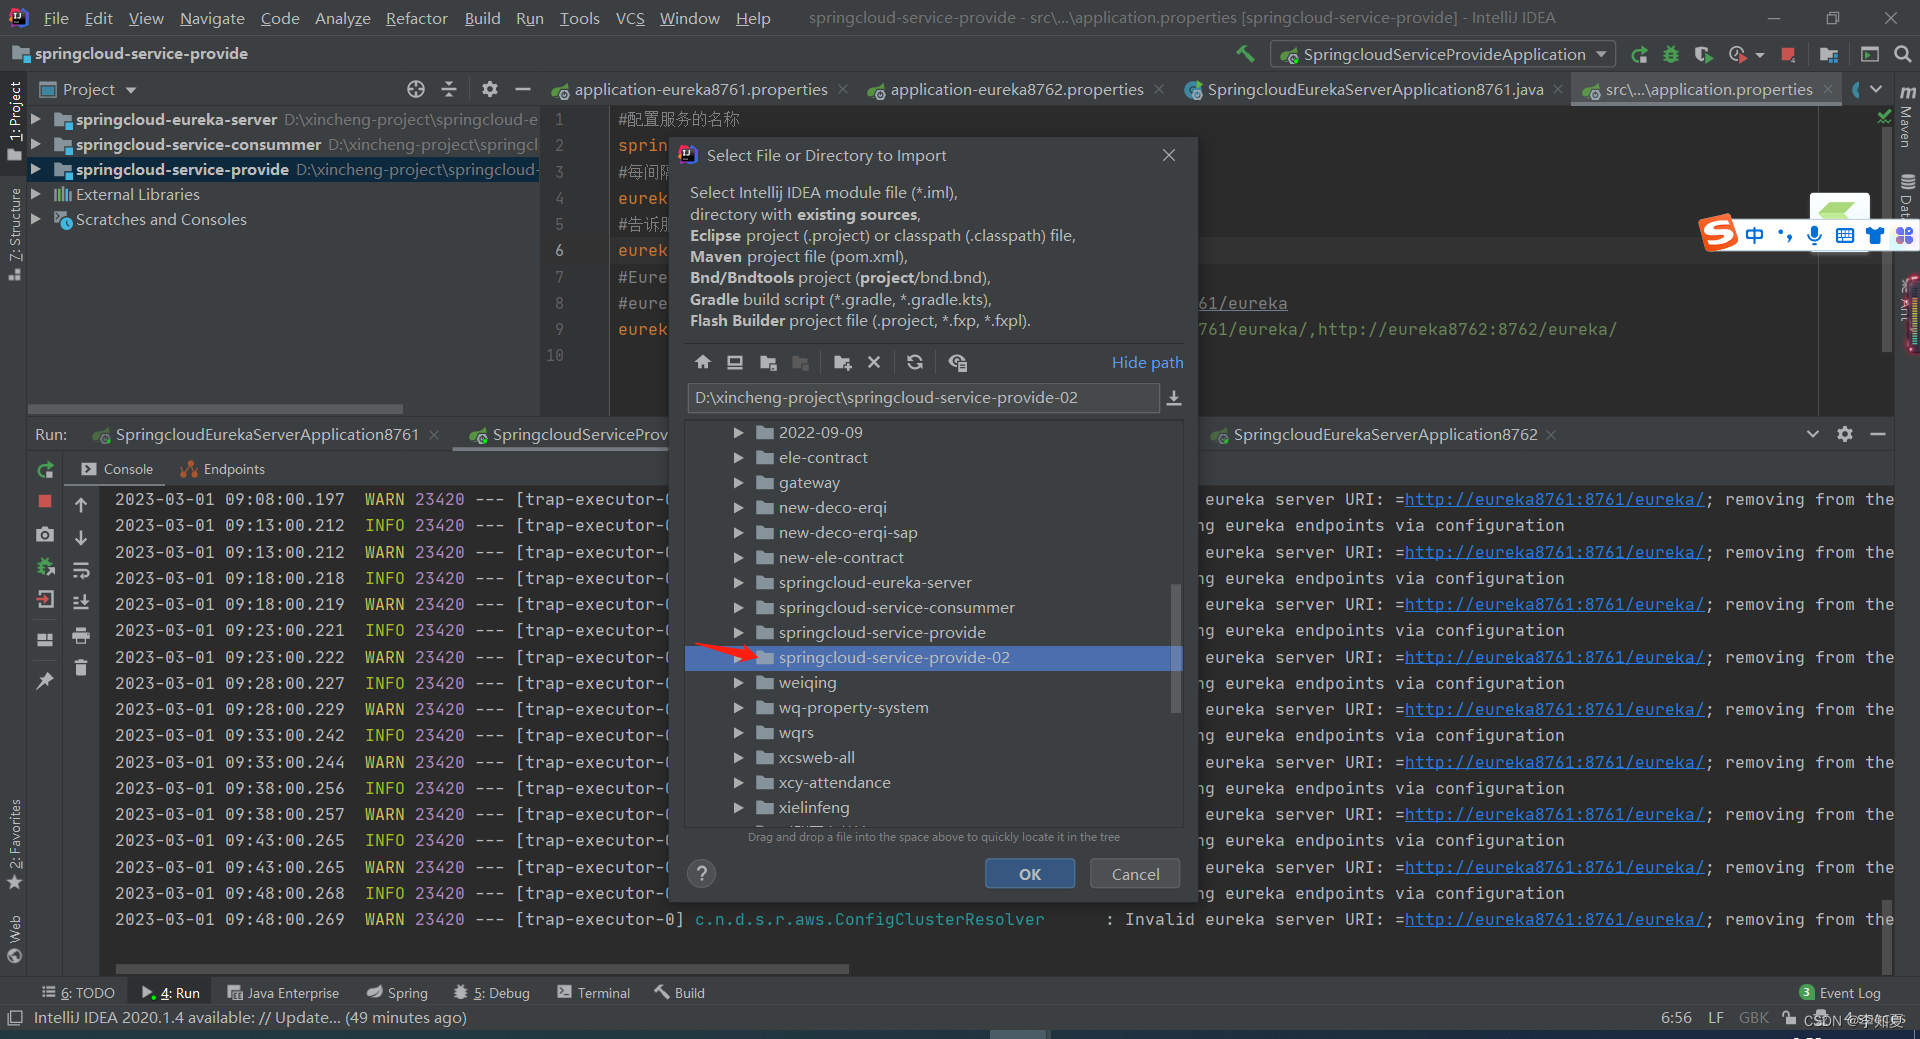Click OK in import dialog
Screen dimensions: 1920x1039
click(x=1030, y=873)
